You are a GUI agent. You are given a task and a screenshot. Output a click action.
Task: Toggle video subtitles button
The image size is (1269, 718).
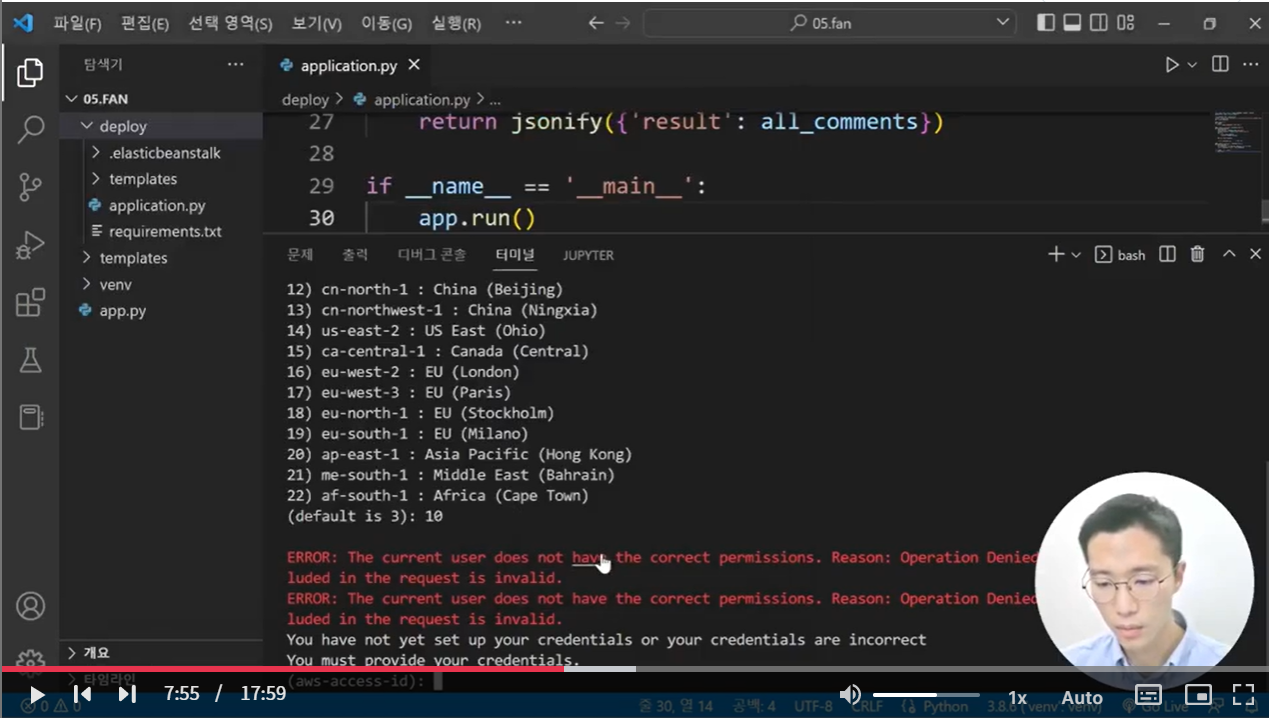point(1148,694)
